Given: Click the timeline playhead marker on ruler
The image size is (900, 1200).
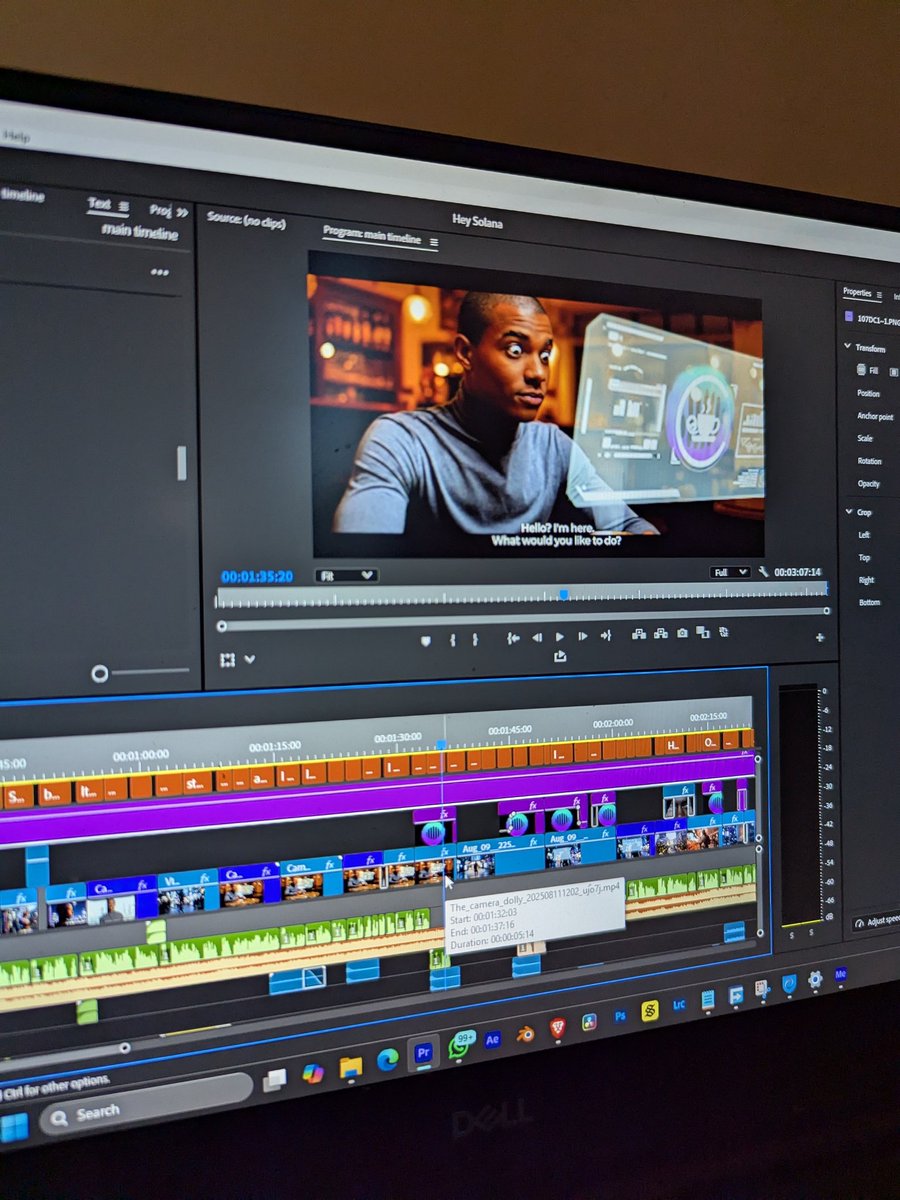Looking at the screenshot, I should click(441, 744).
